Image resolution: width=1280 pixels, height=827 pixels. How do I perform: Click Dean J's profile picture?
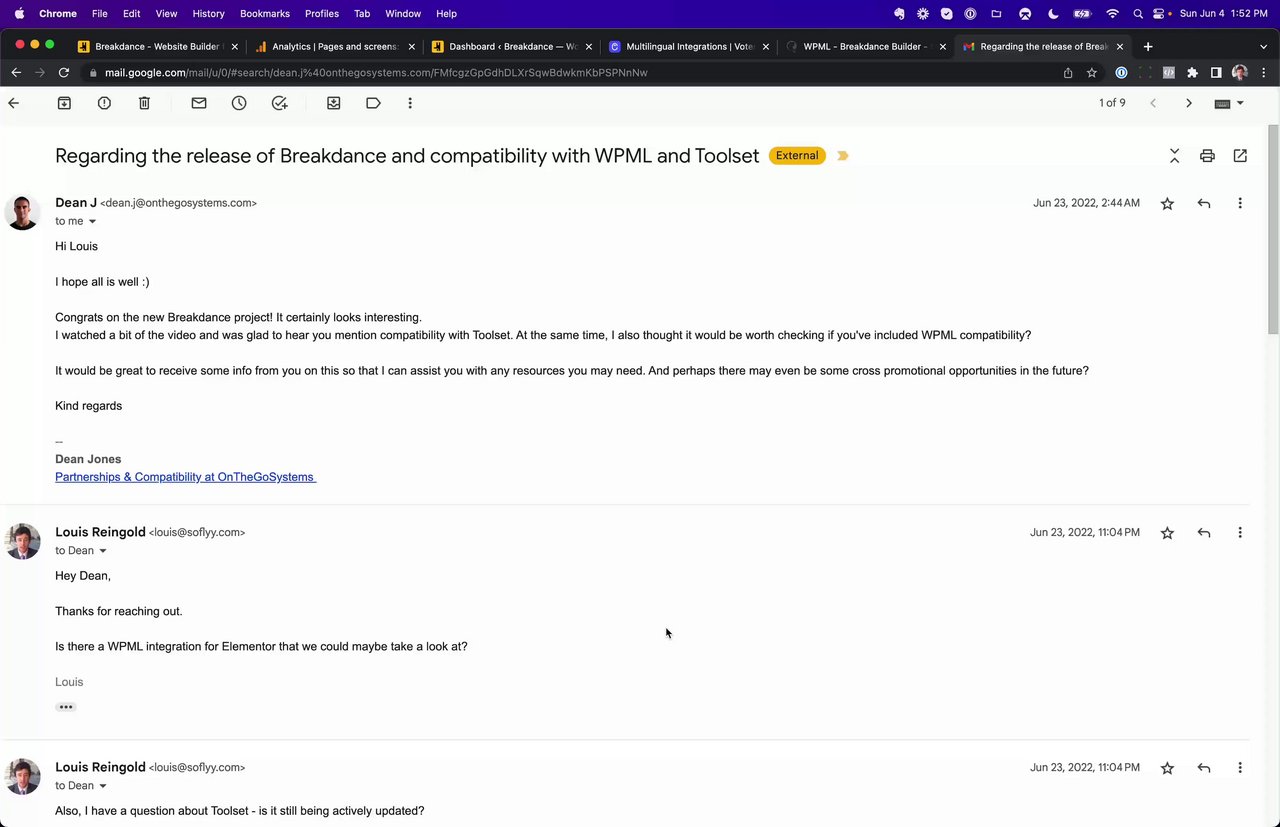click(22, 212)
